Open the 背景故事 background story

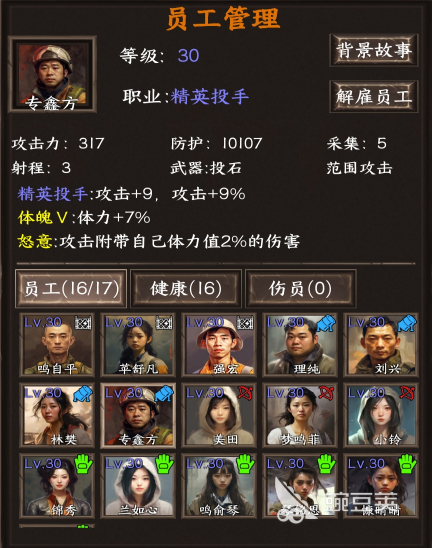374,50
